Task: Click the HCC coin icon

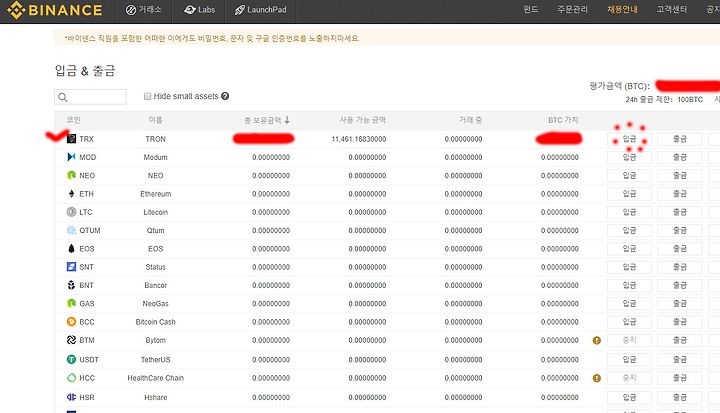Action: (71, 378)
